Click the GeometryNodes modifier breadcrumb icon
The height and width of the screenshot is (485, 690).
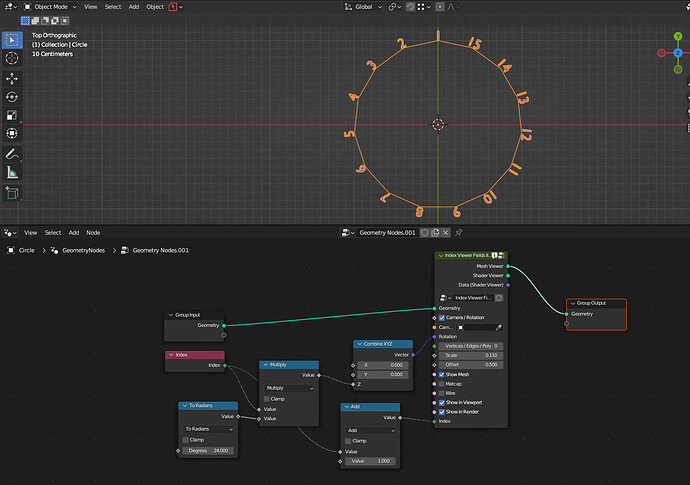55,250
